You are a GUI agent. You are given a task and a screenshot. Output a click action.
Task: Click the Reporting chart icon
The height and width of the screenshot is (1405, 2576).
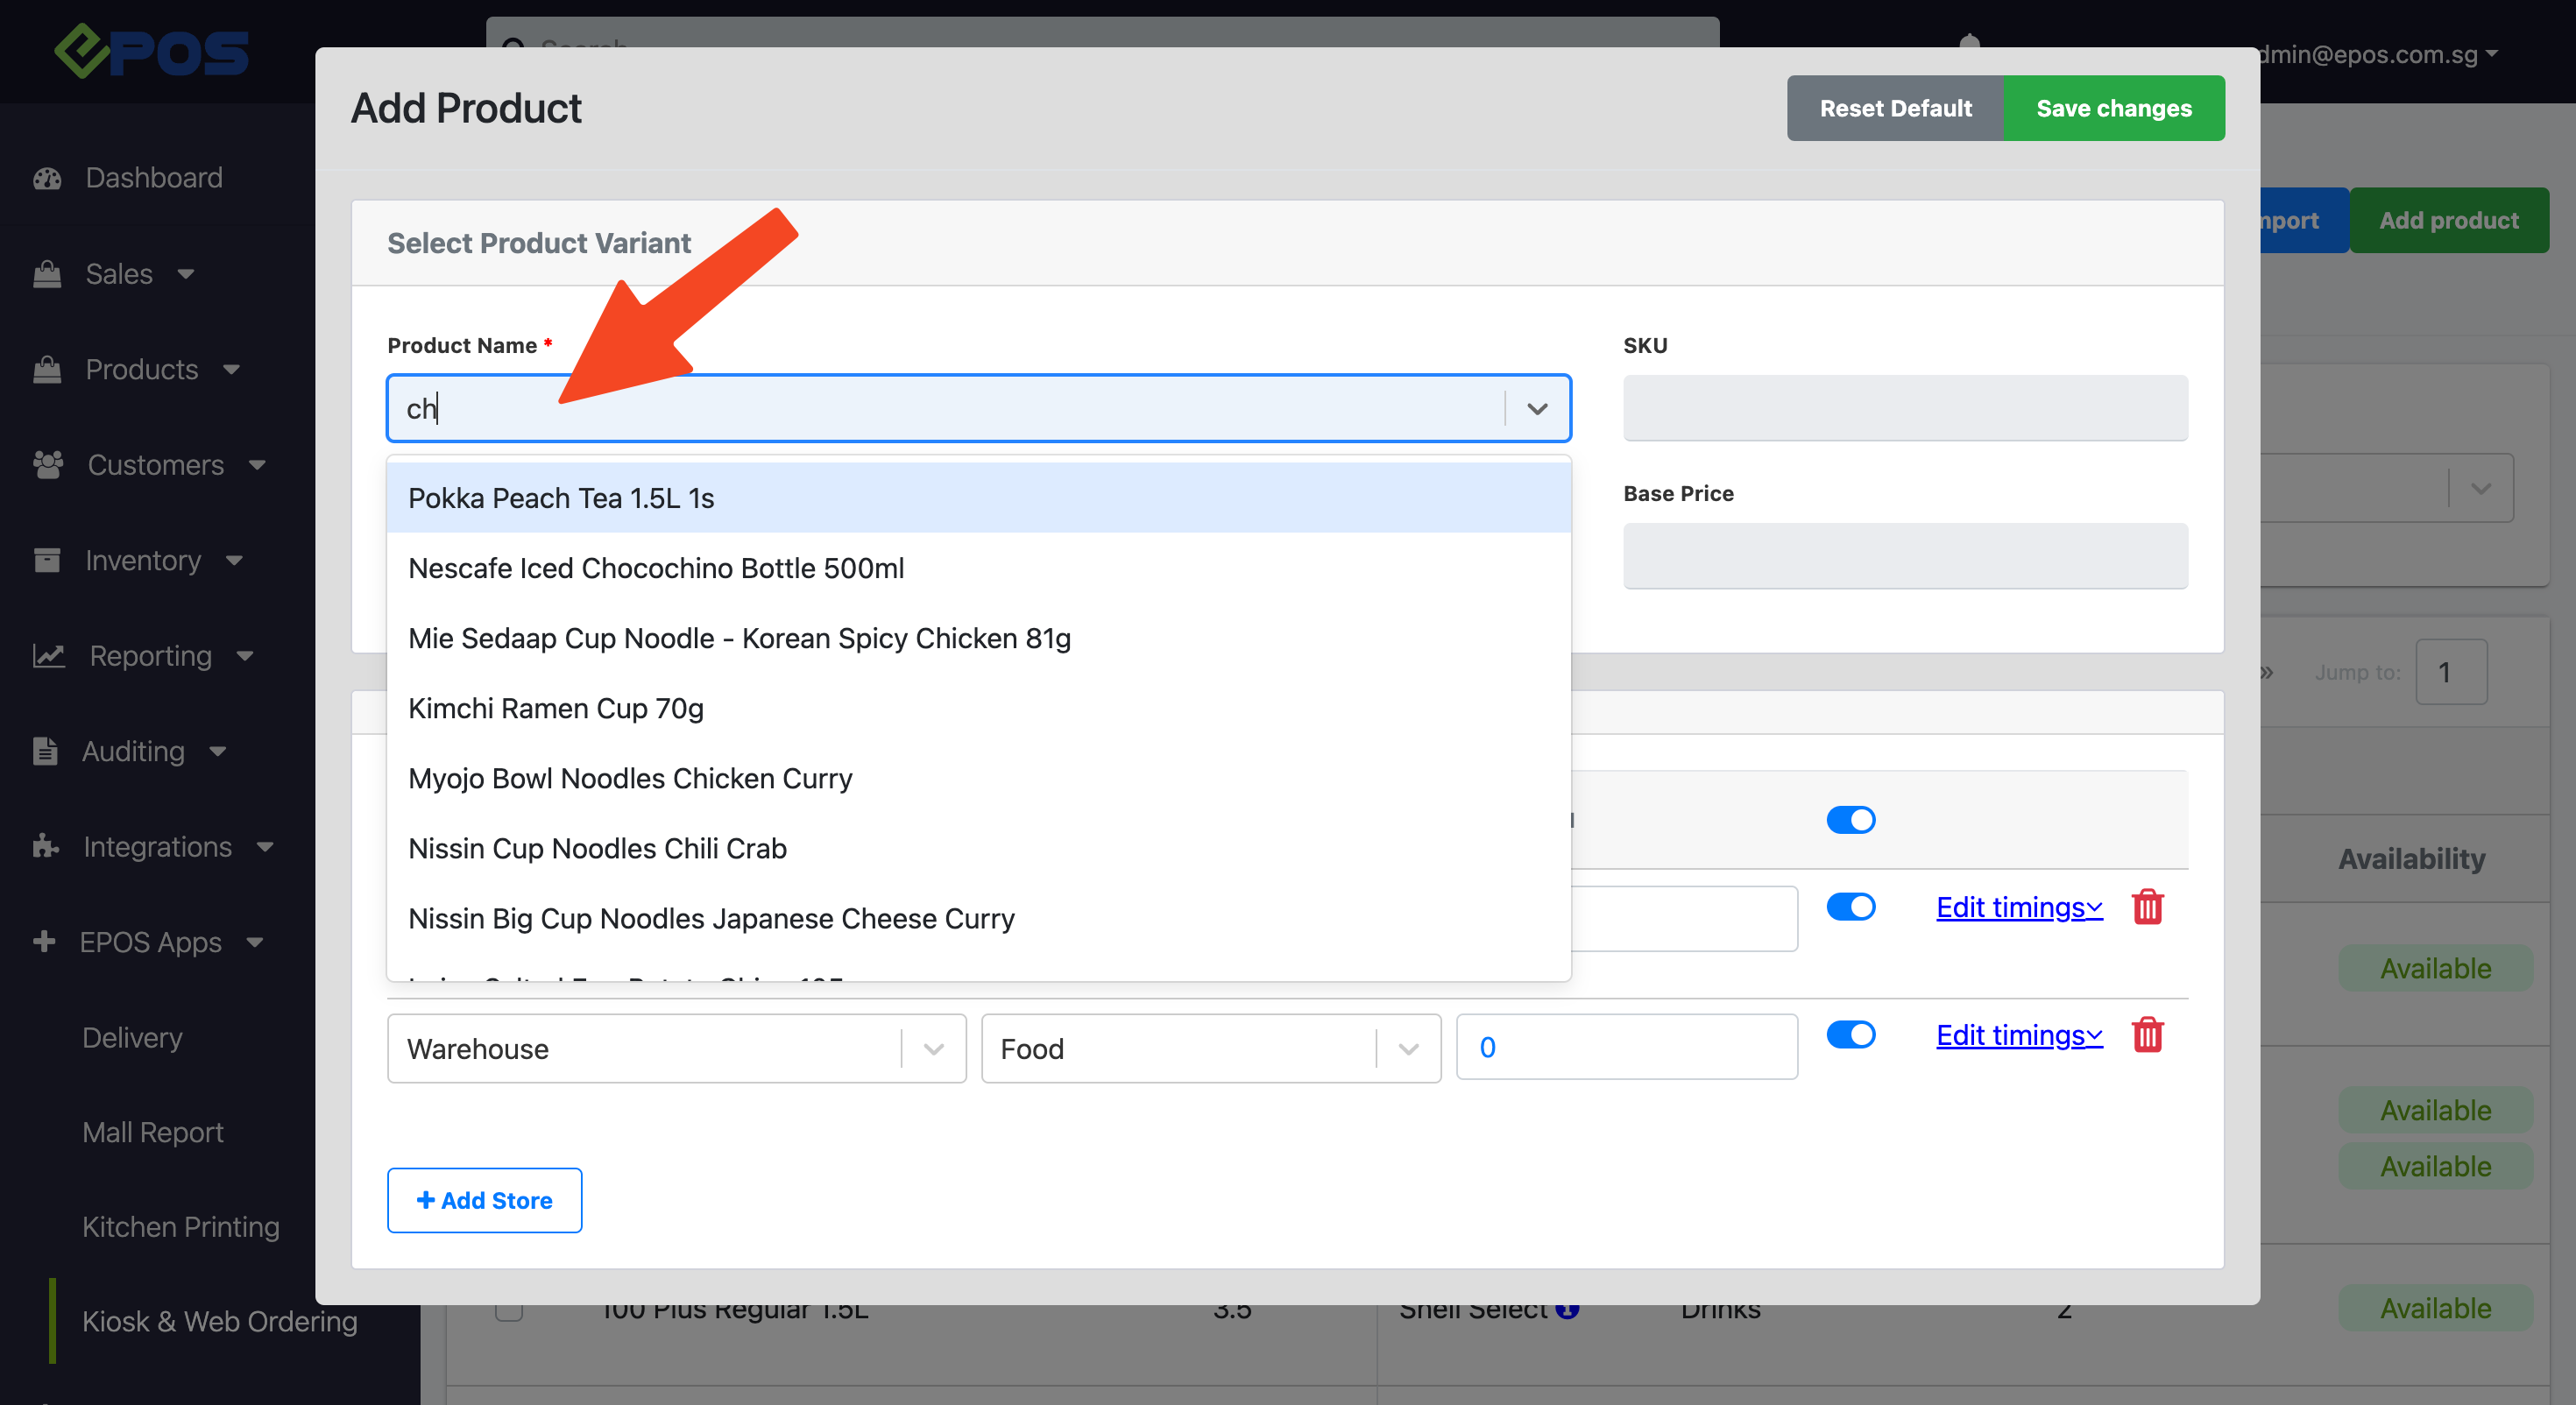click(49, 656)
